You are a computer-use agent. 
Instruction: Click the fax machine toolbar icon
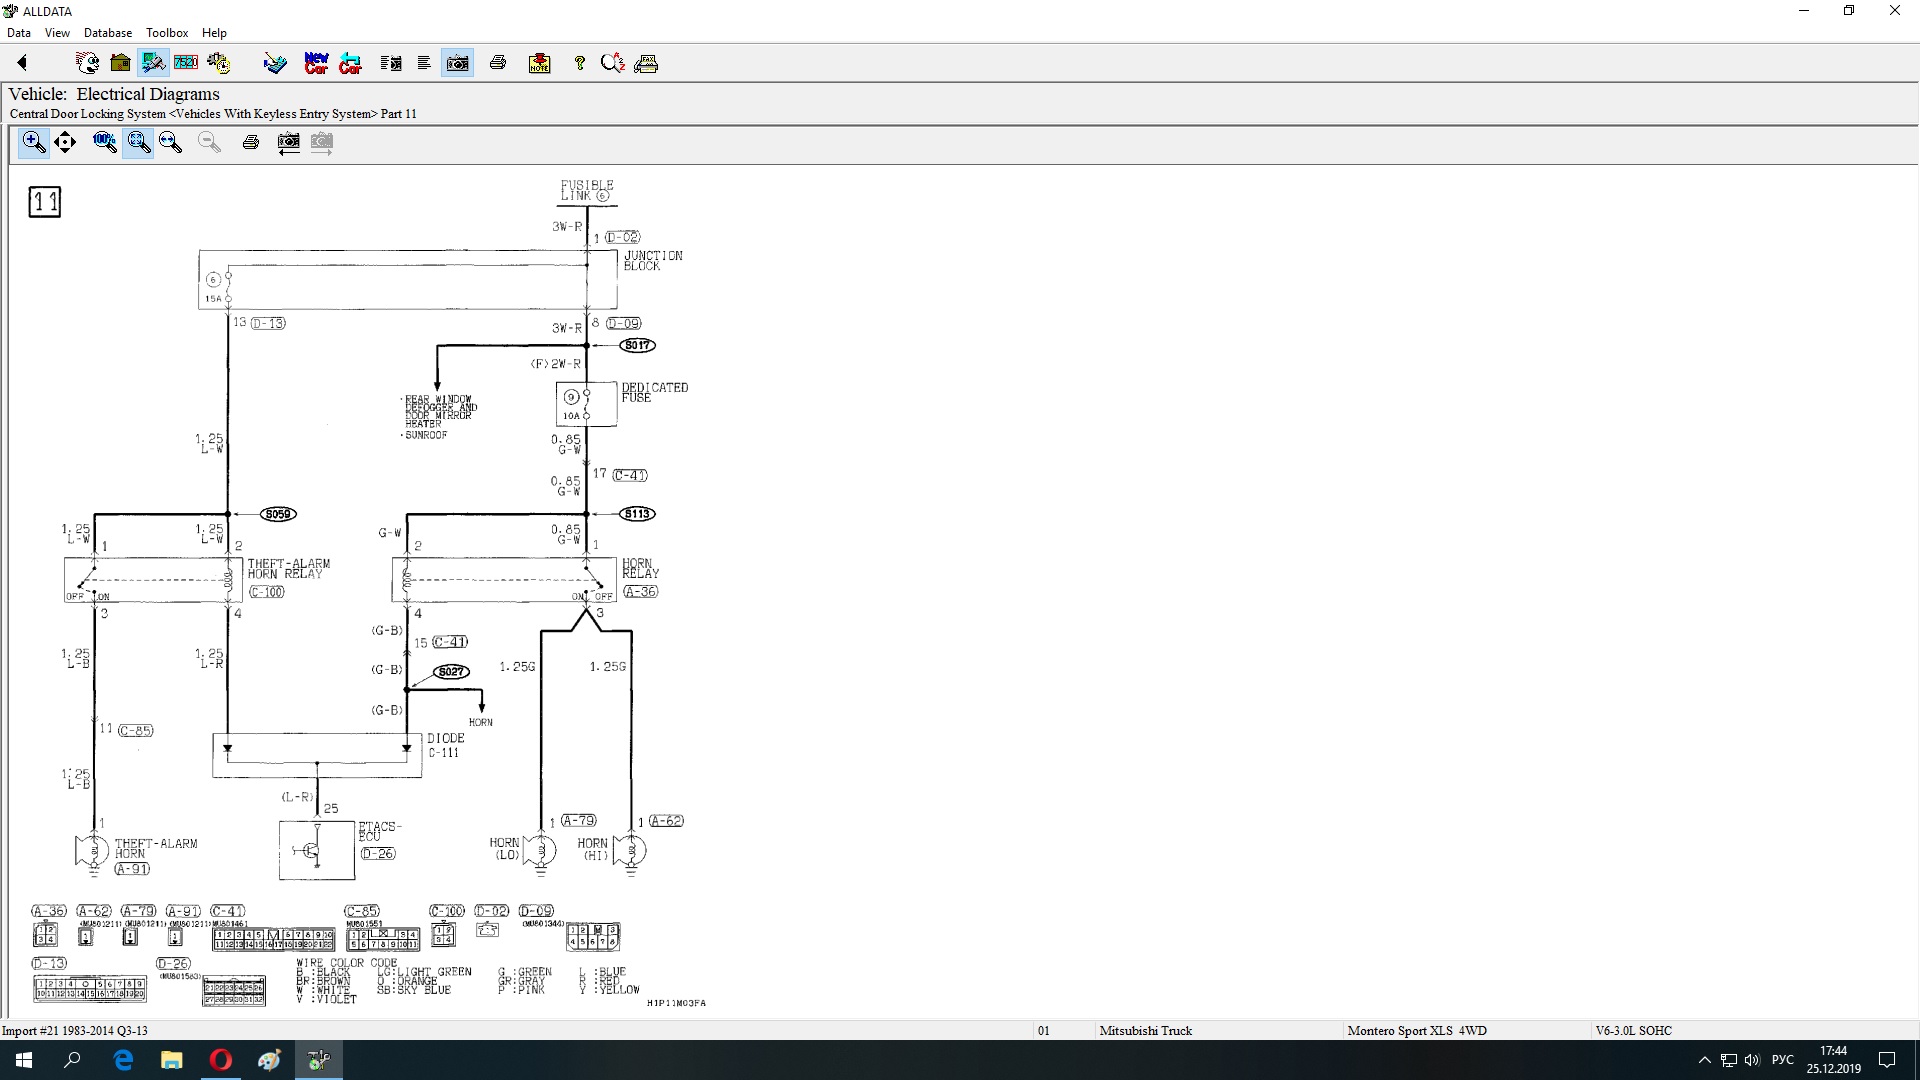(646, 63)
